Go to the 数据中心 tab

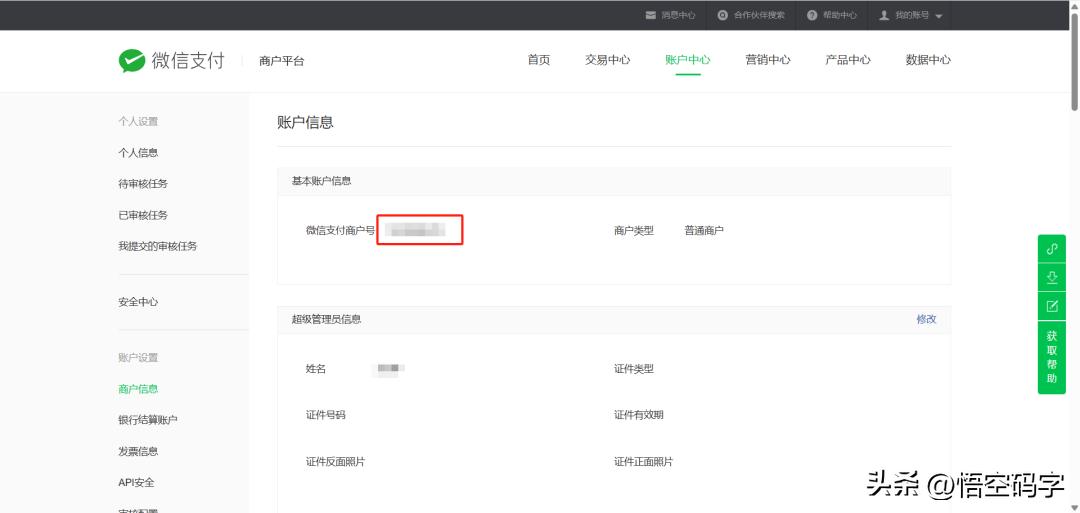point(927,60)
